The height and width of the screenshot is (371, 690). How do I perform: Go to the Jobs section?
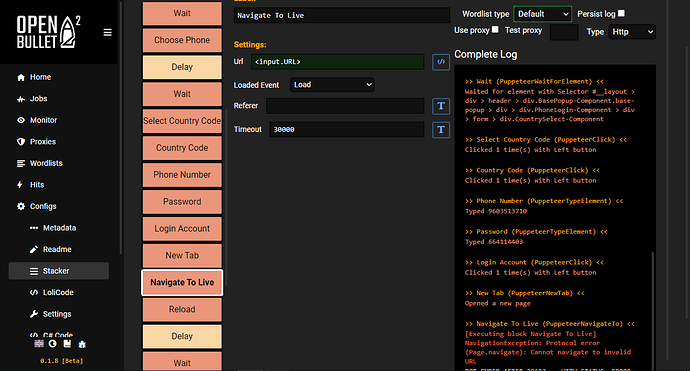(38, 99)
